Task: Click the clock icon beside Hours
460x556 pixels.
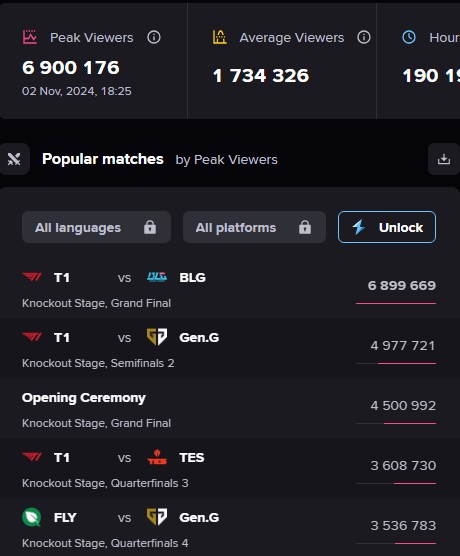Action: (x=409, y=37)
